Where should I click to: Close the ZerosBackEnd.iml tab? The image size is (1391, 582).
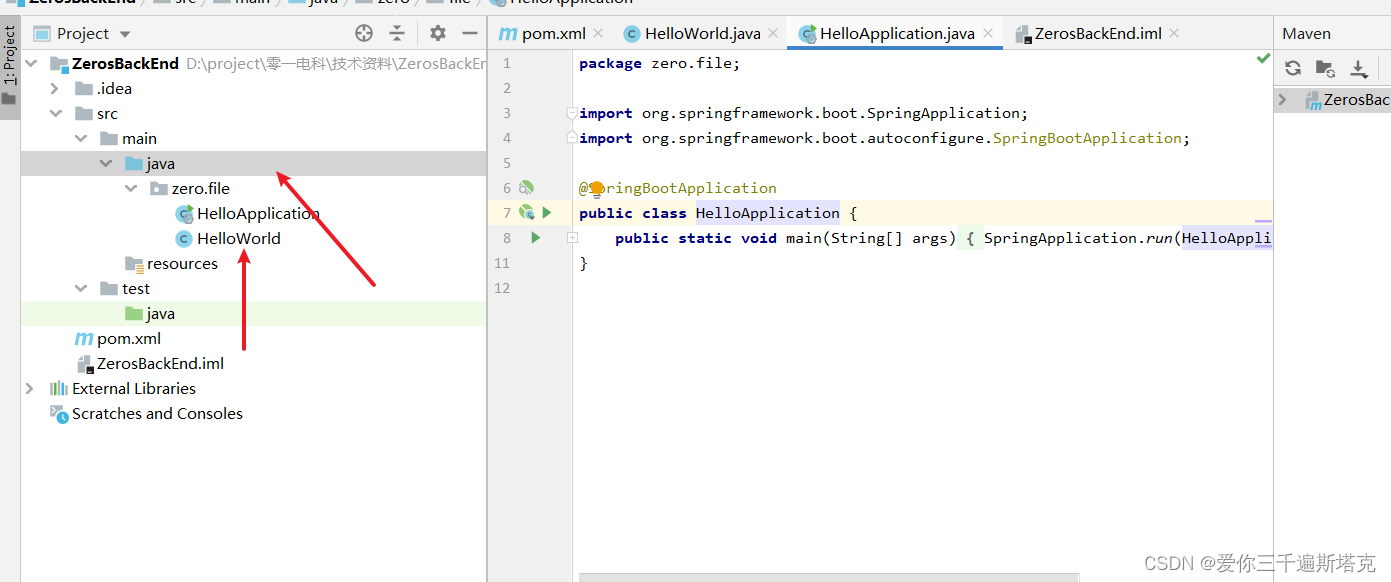tap(1174, 33)
